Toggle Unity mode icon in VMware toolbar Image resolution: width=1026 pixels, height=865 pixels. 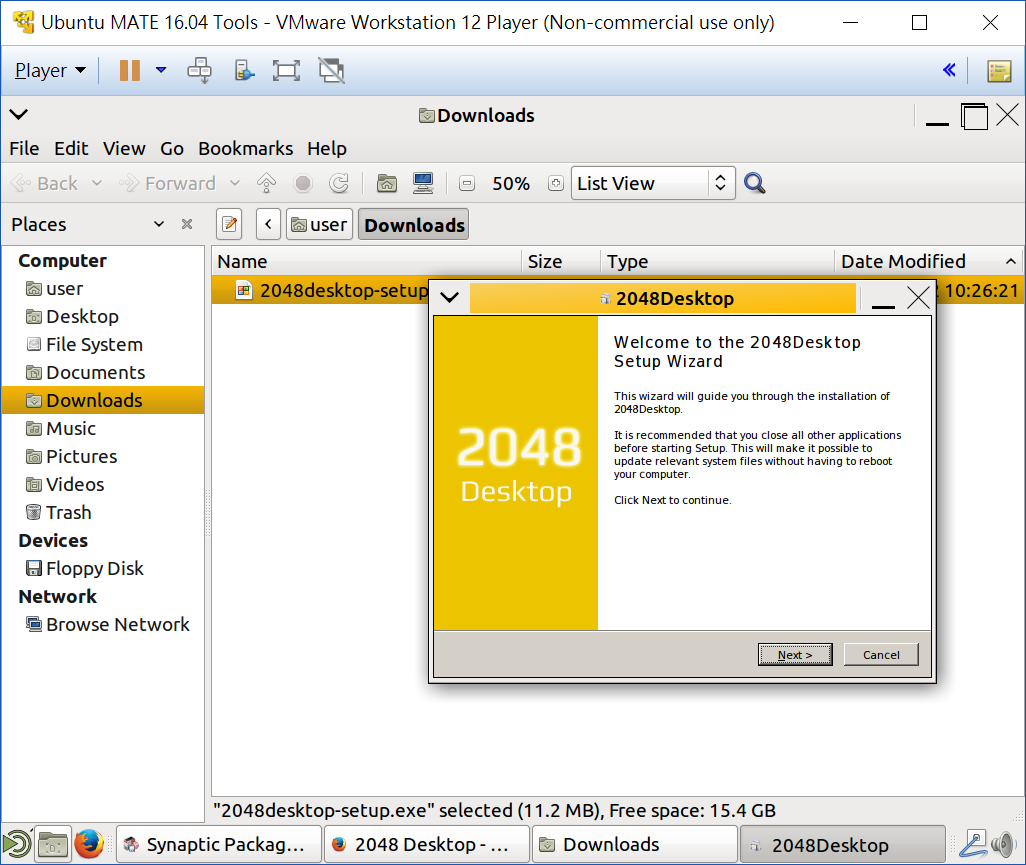331,70
